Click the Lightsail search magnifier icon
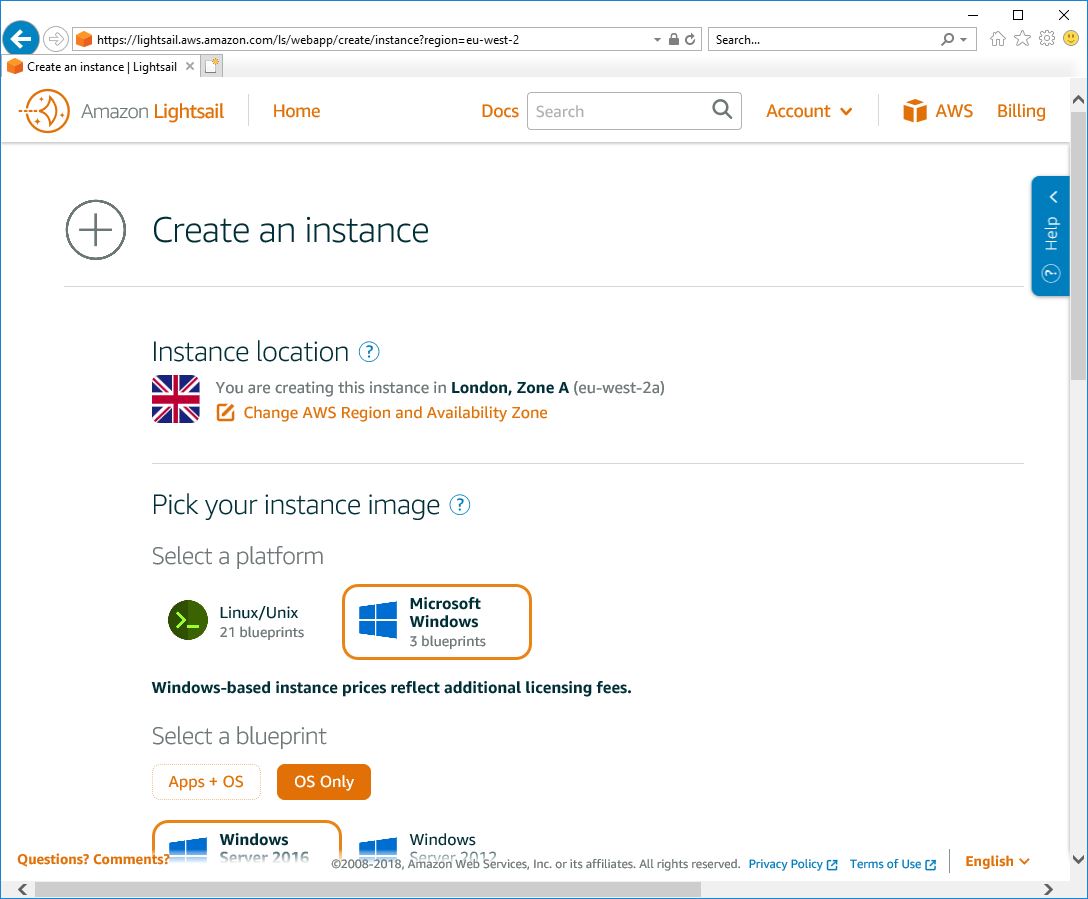 [722, 110]
